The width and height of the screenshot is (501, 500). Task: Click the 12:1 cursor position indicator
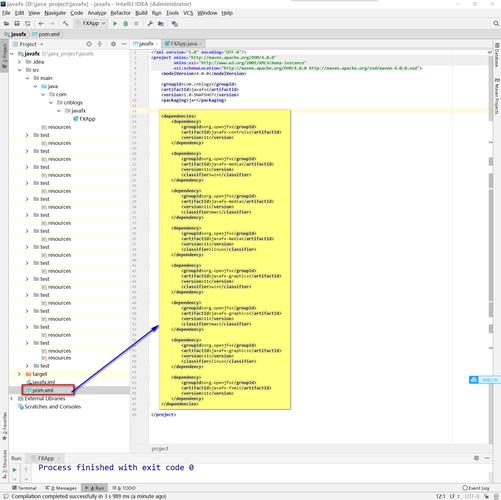click(x=441, y=496)
